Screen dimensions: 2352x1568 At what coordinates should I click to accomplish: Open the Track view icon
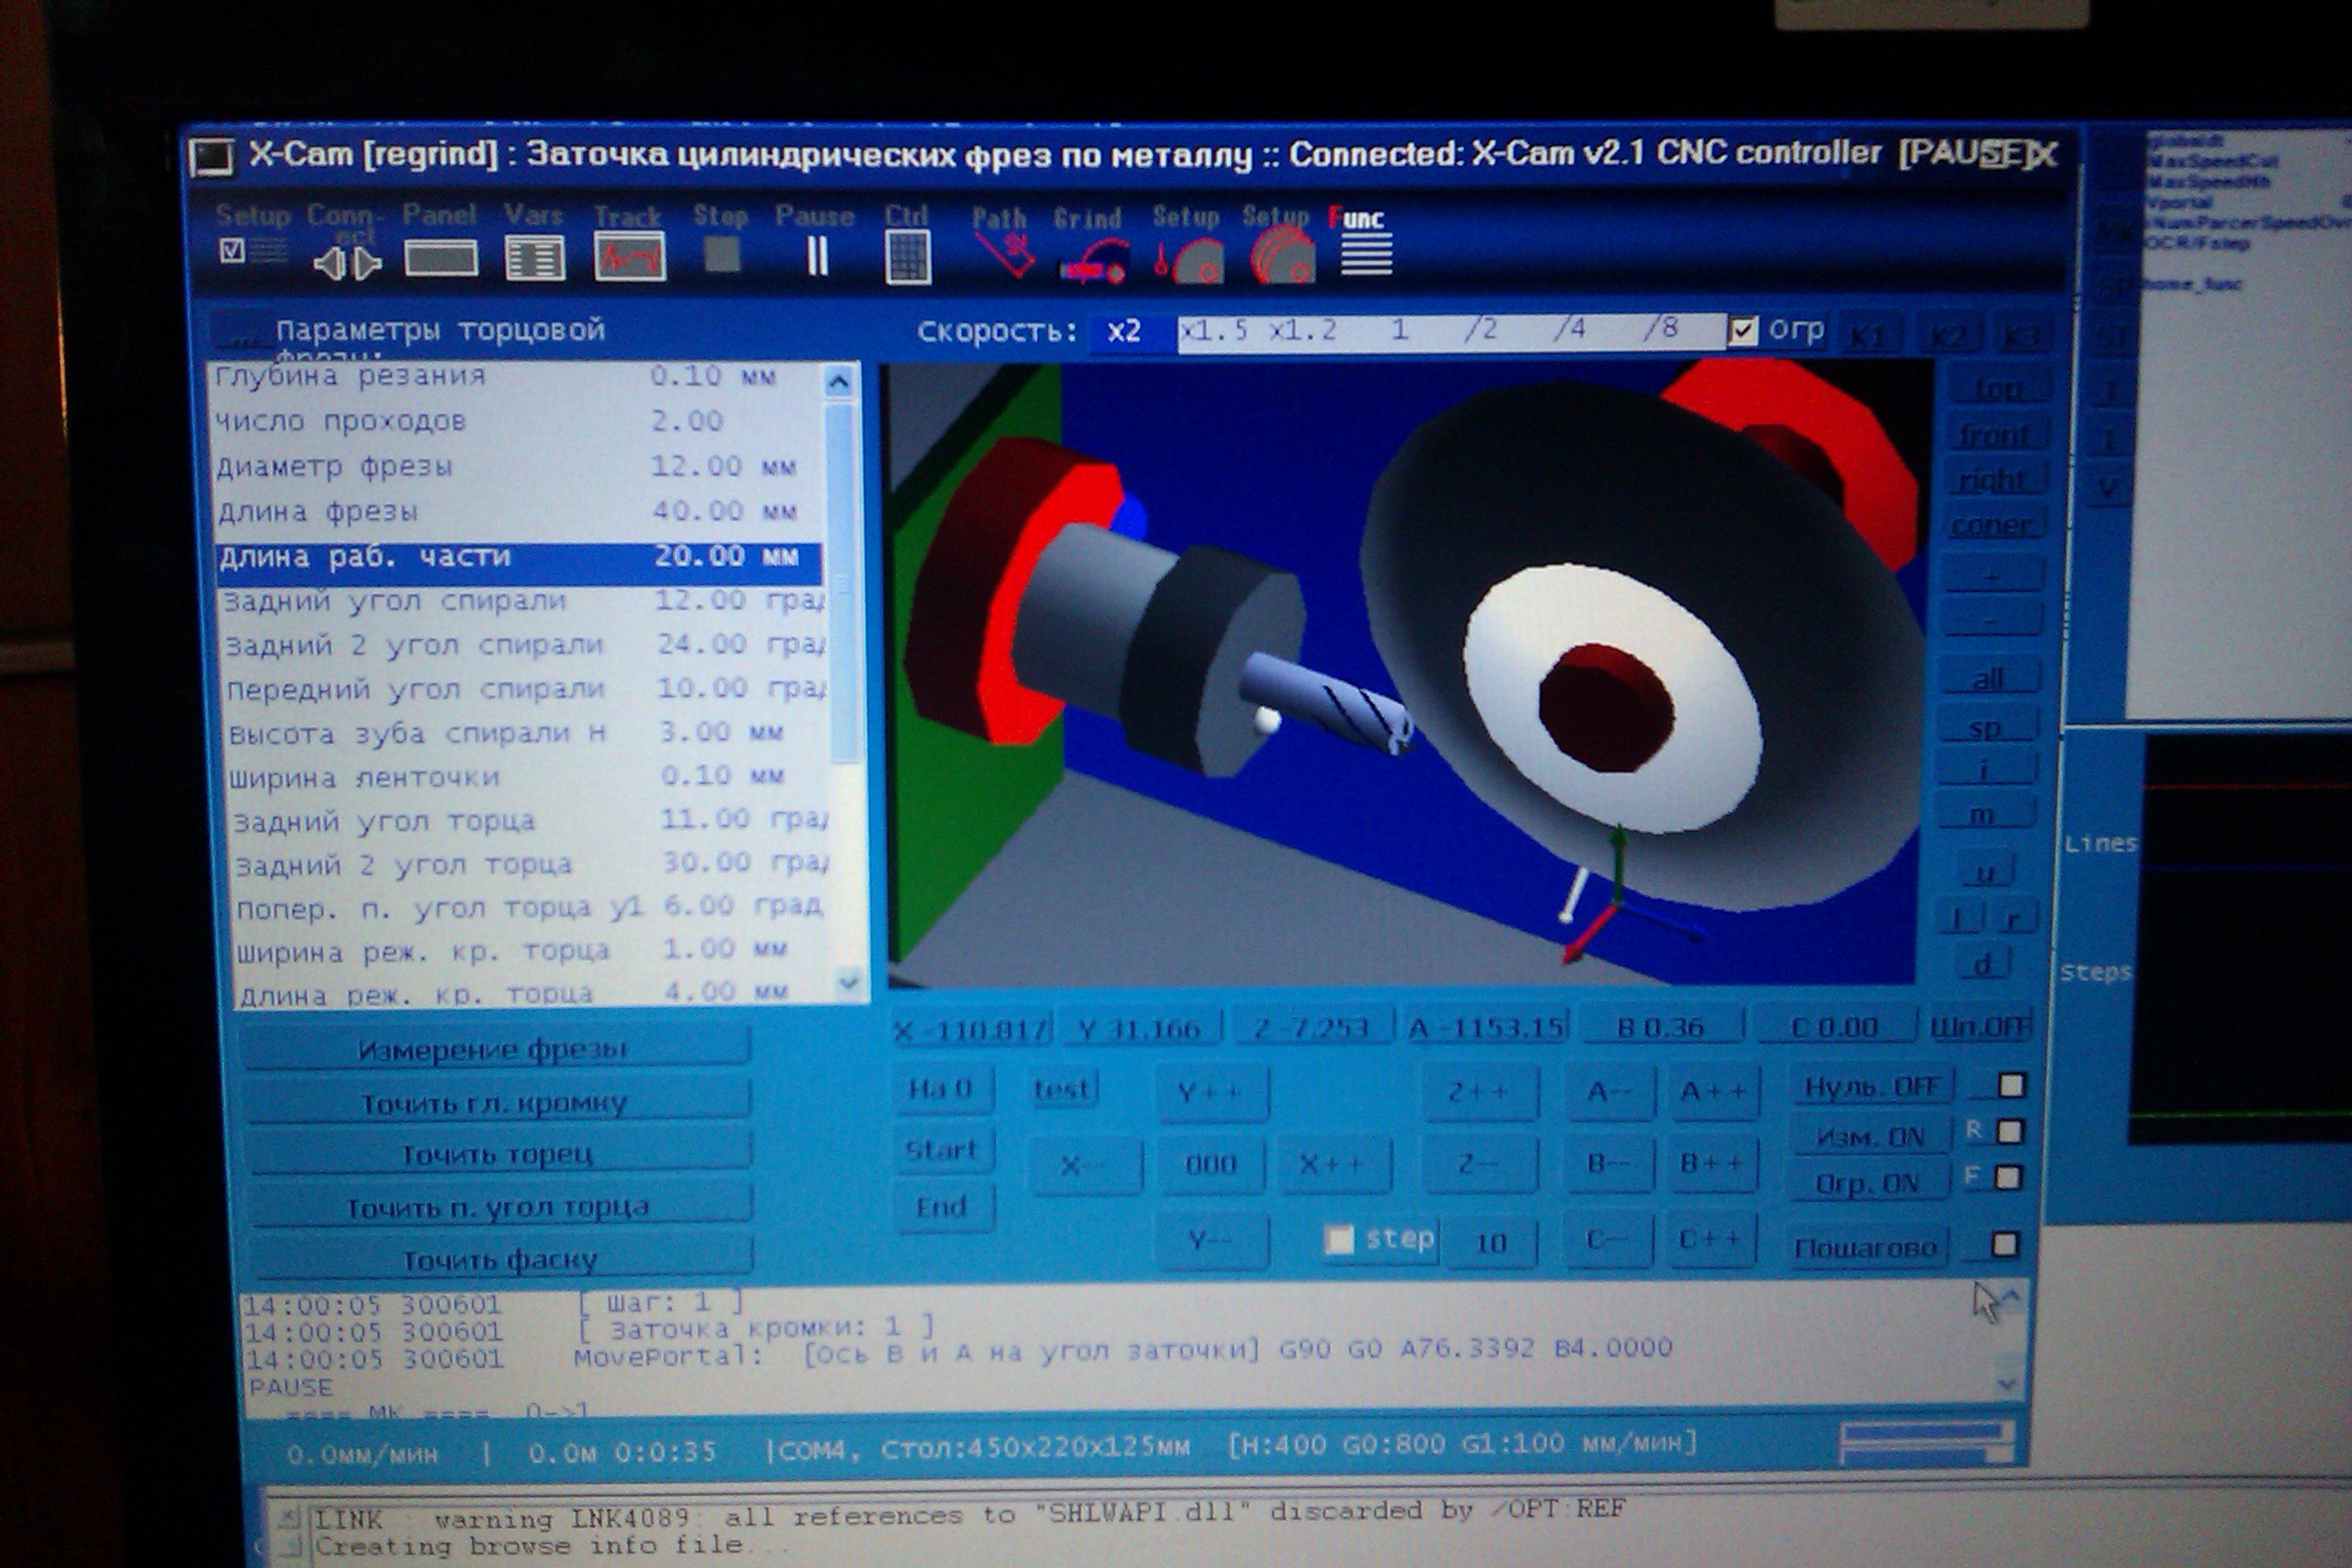point(629,257)
